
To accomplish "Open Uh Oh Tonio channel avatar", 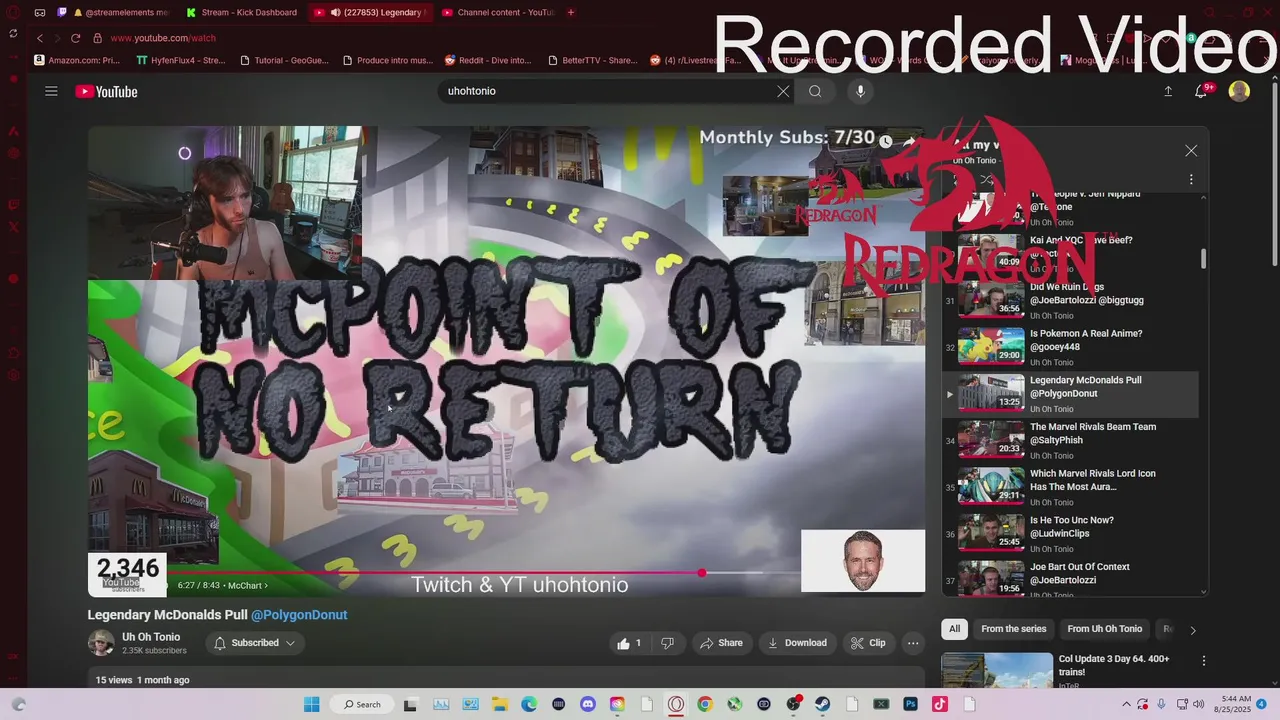I will click(x=101, y=643).
